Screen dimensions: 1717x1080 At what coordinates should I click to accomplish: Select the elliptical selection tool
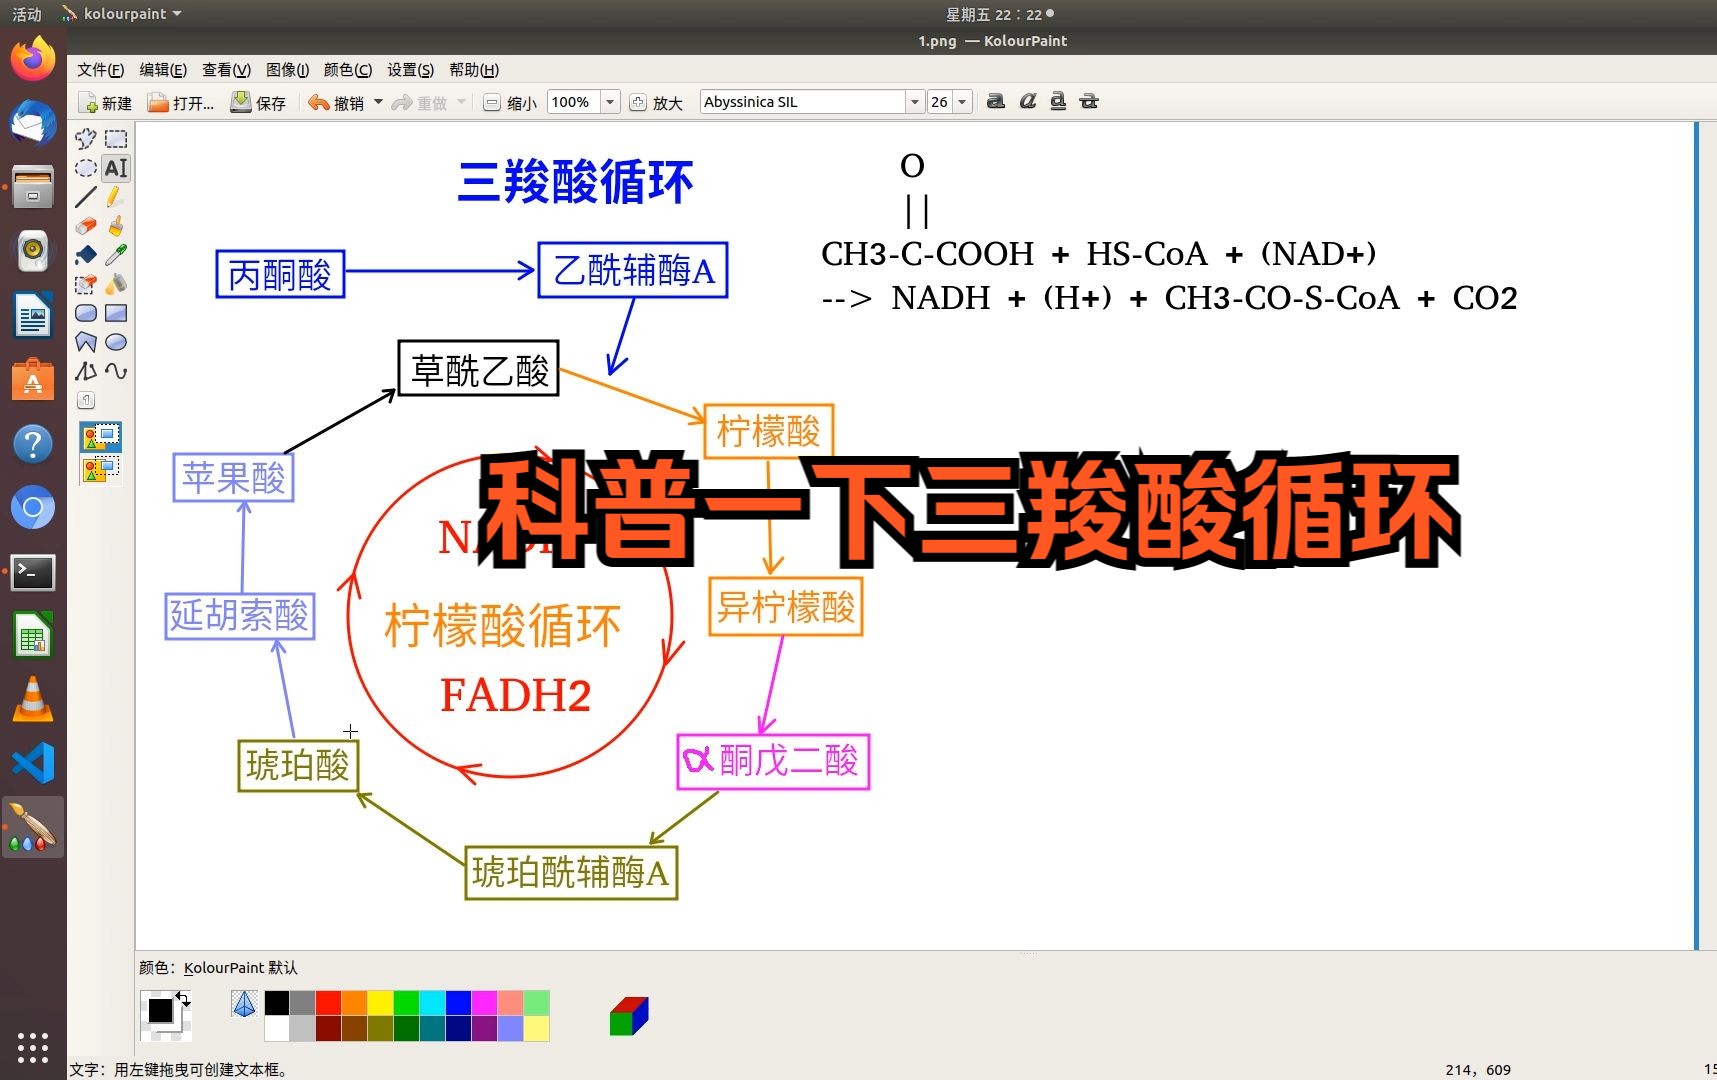[x=86, y=168]
